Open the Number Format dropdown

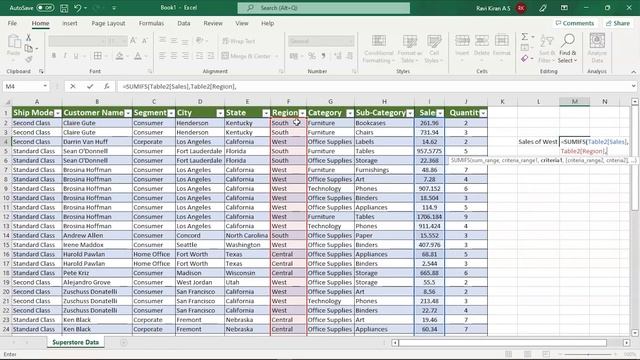tap(321, 41)
